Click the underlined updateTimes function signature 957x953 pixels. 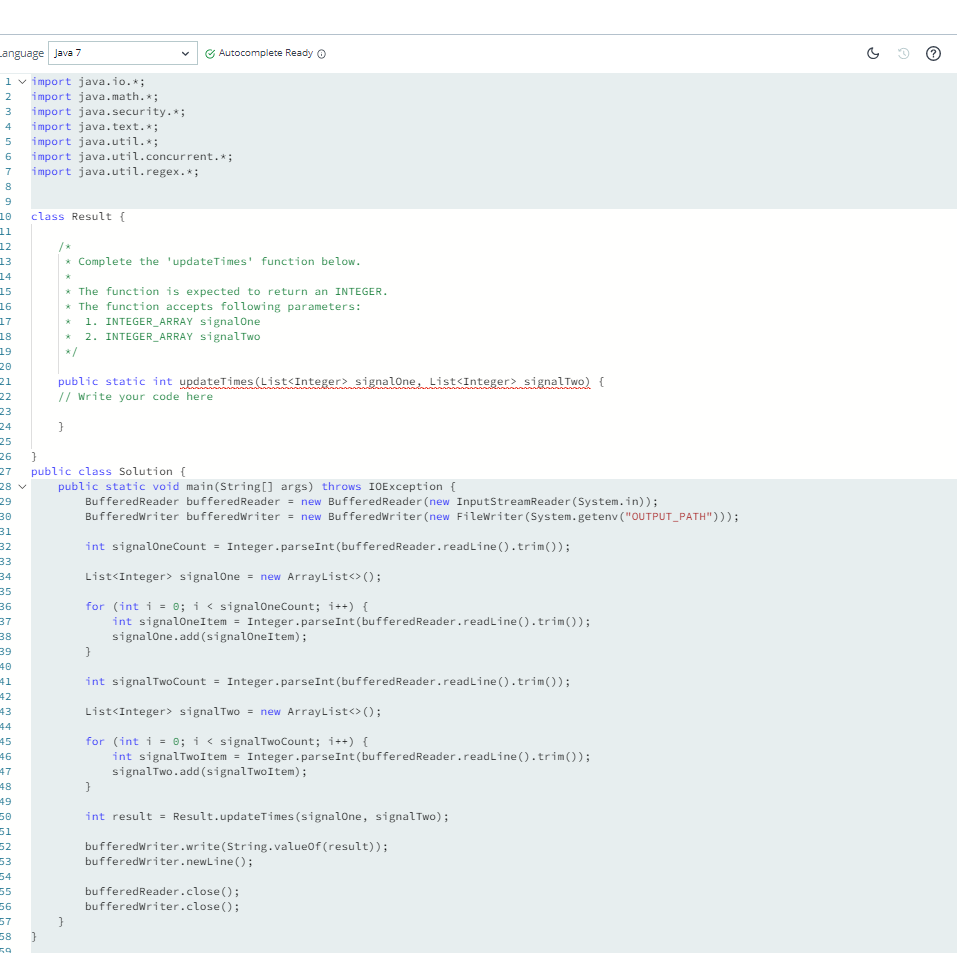(388, 381)
